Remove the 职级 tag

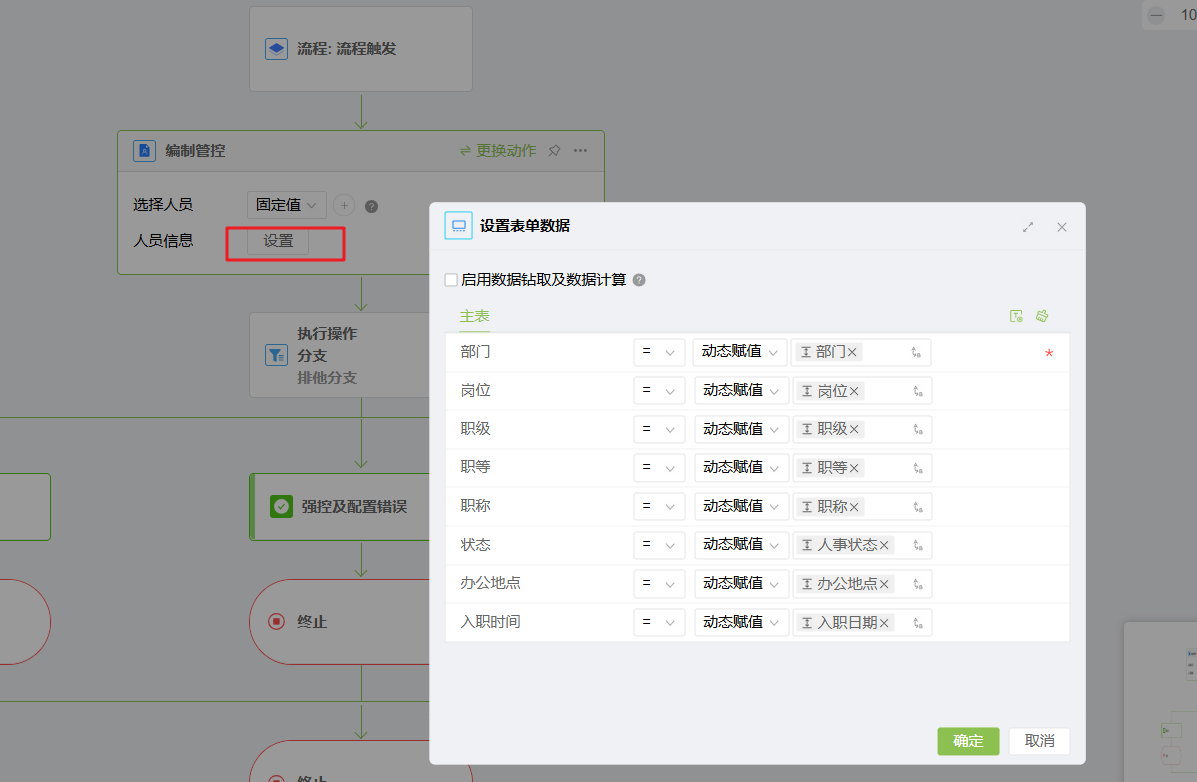coord(854,429)
